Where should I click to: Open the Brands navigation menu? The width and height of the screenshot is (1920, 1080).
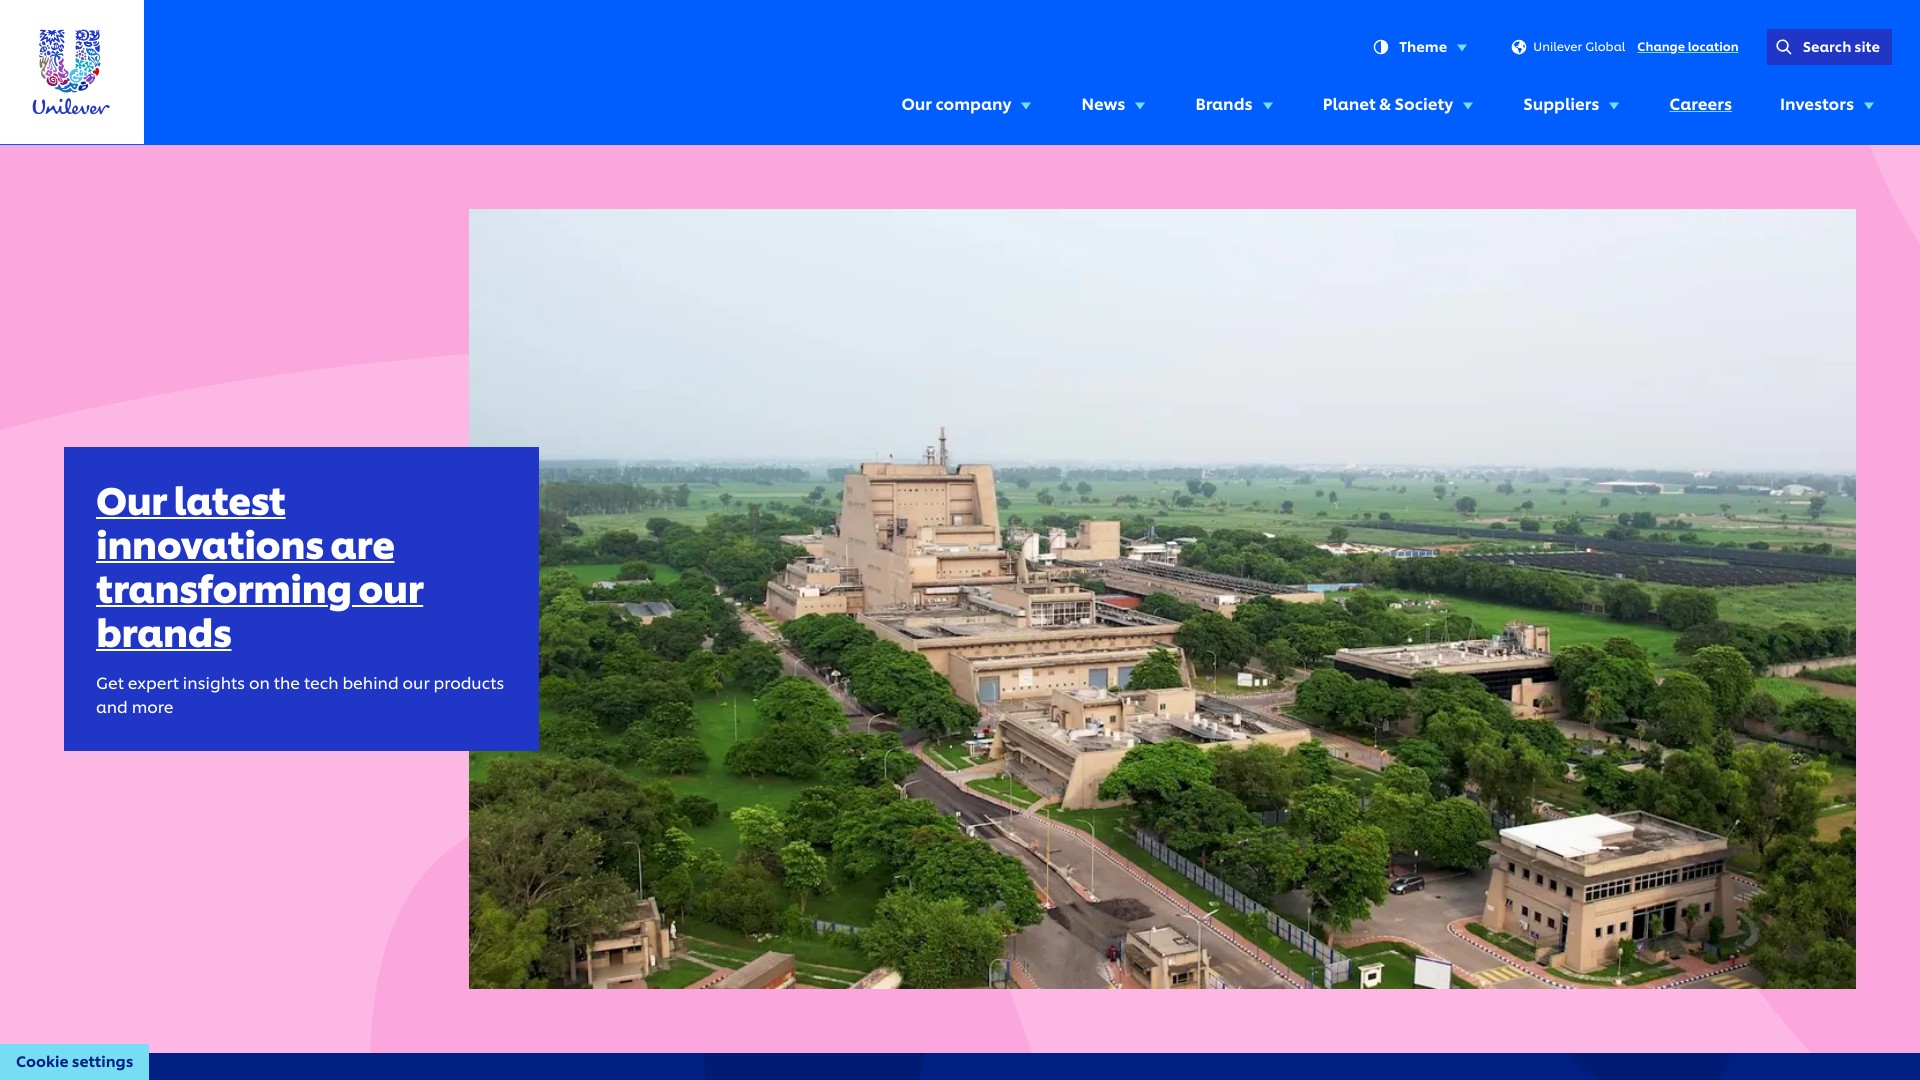pos(1223,104)
